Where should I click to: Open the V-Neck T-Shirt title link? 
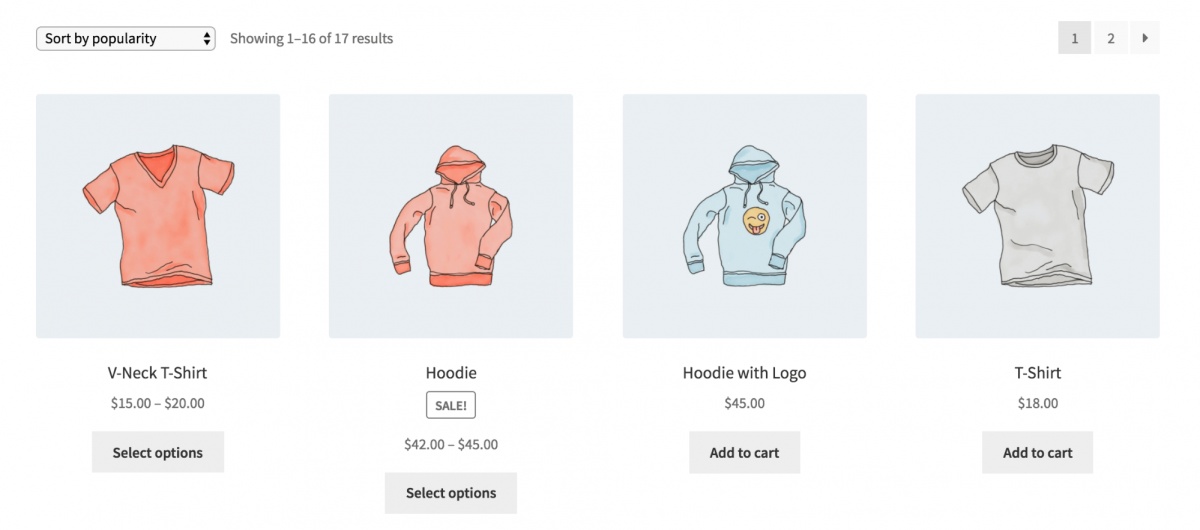point(158,373)
